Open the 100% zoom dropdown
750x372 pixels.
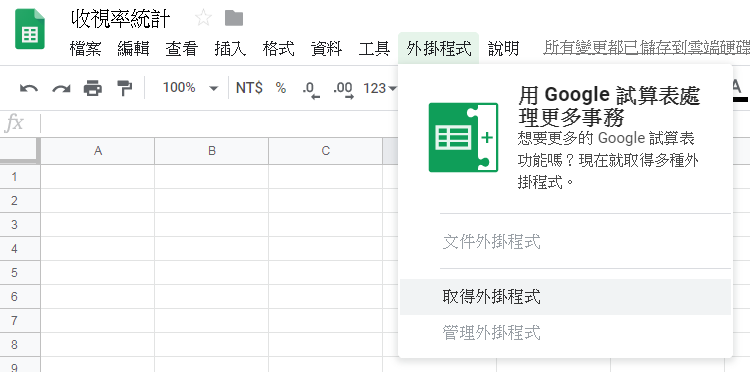[190, 88]
